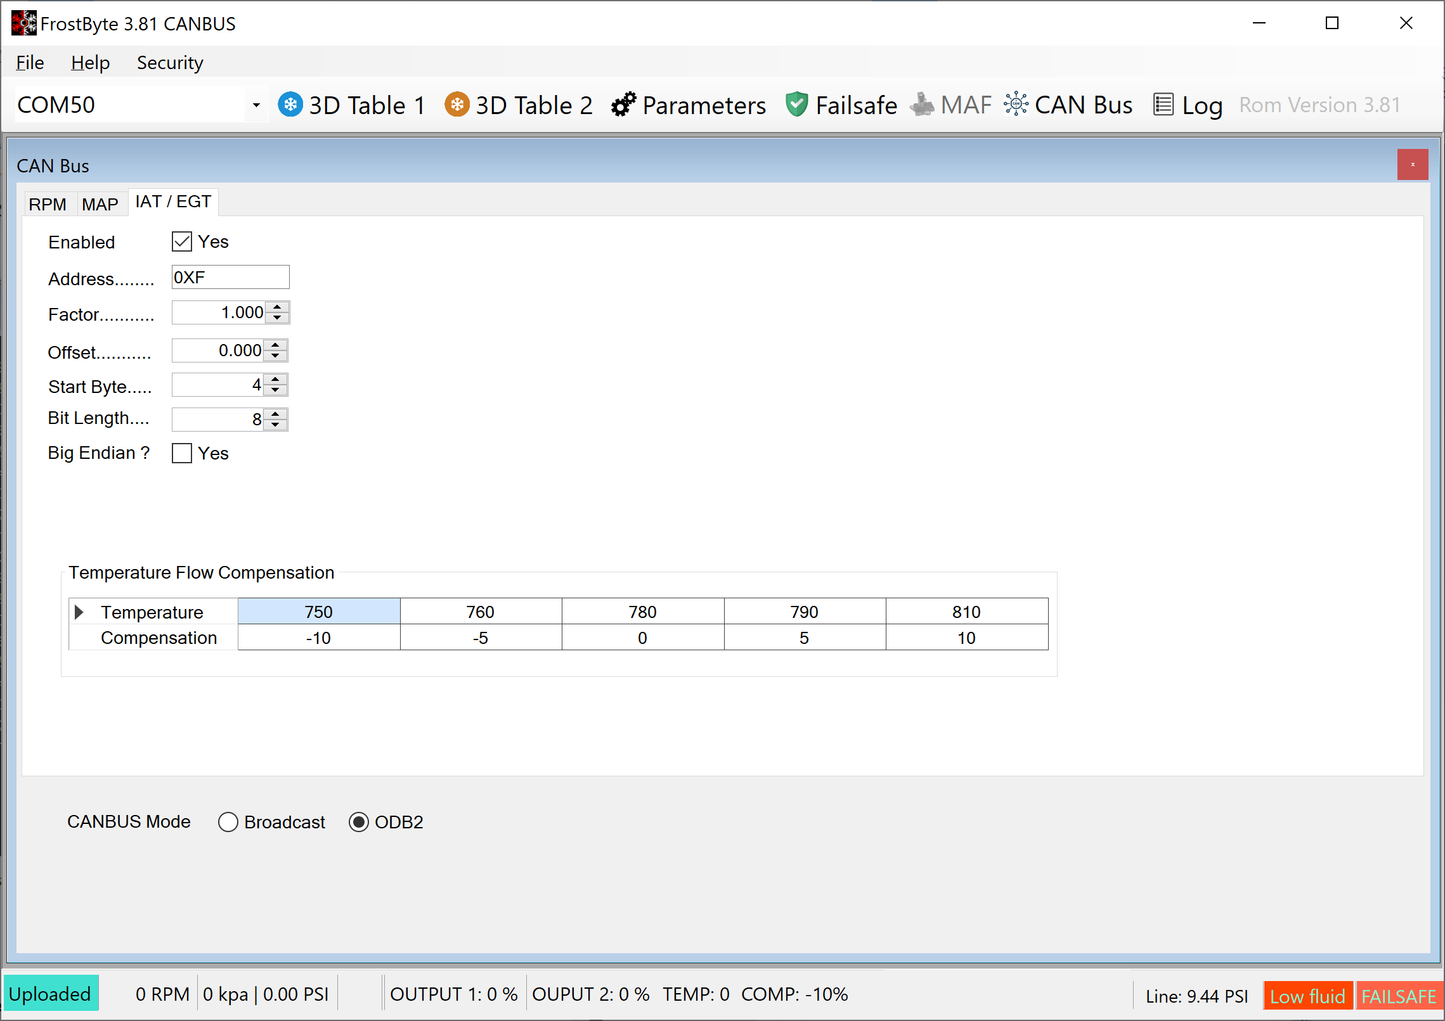This screenshot has width=1445, height=1021.
Task: Click the Failsafe shield icon
Action: [x=797, y=105]
